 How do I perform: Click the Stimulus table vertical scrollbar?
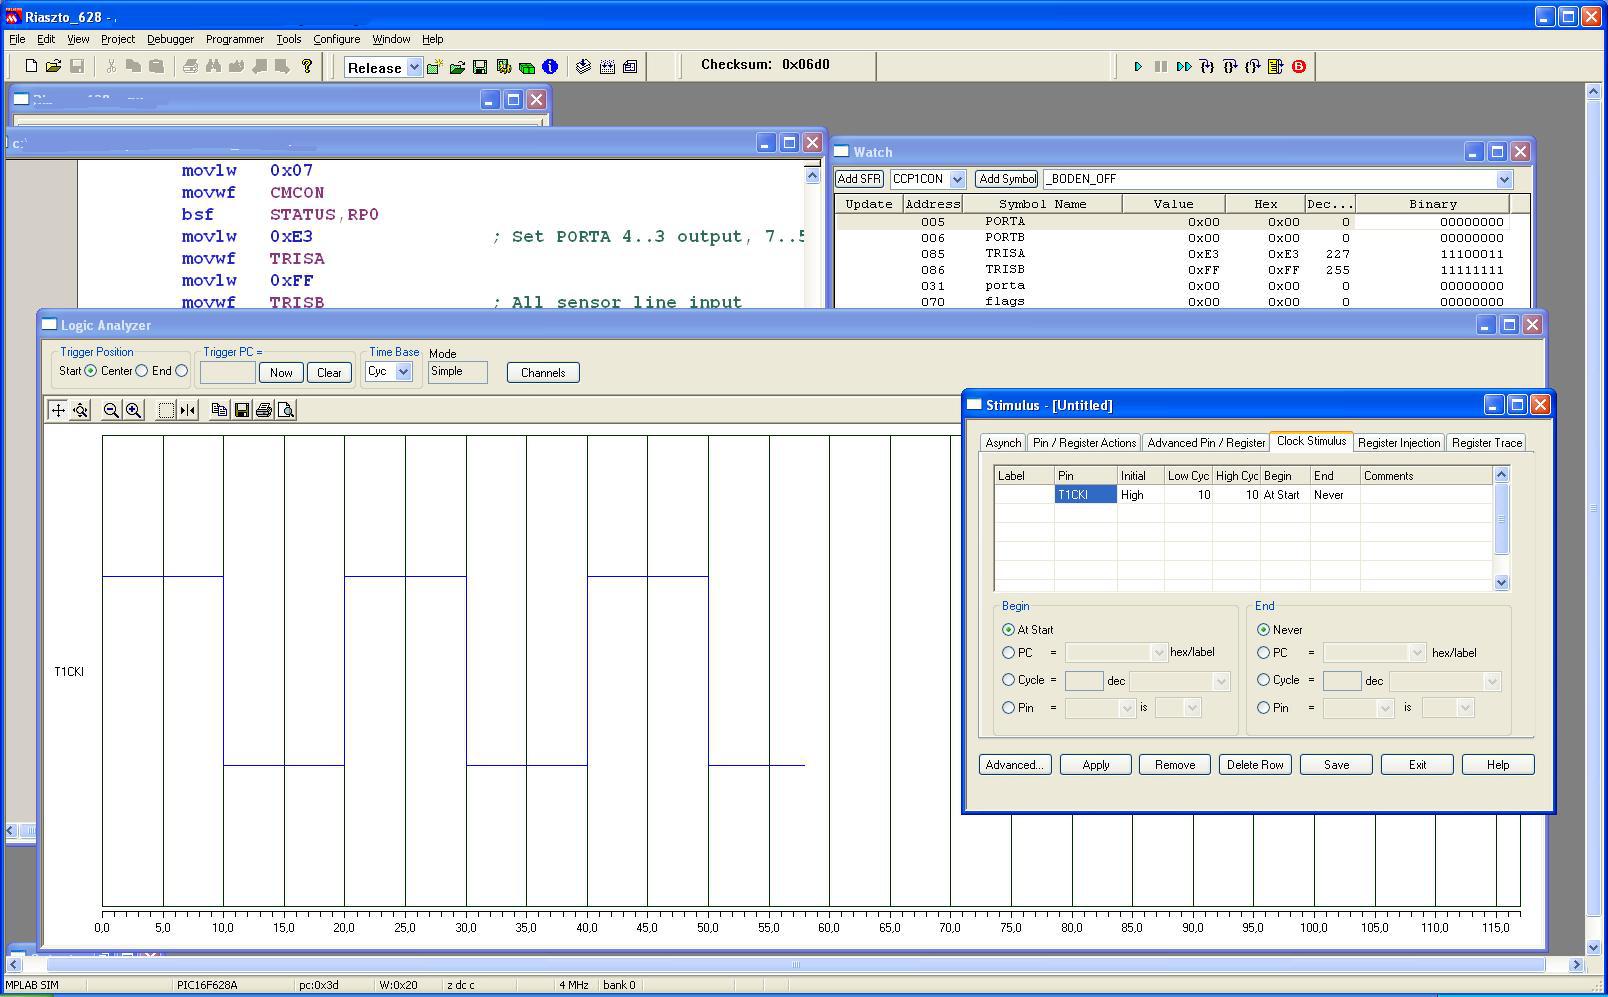tap(1501, 528)
